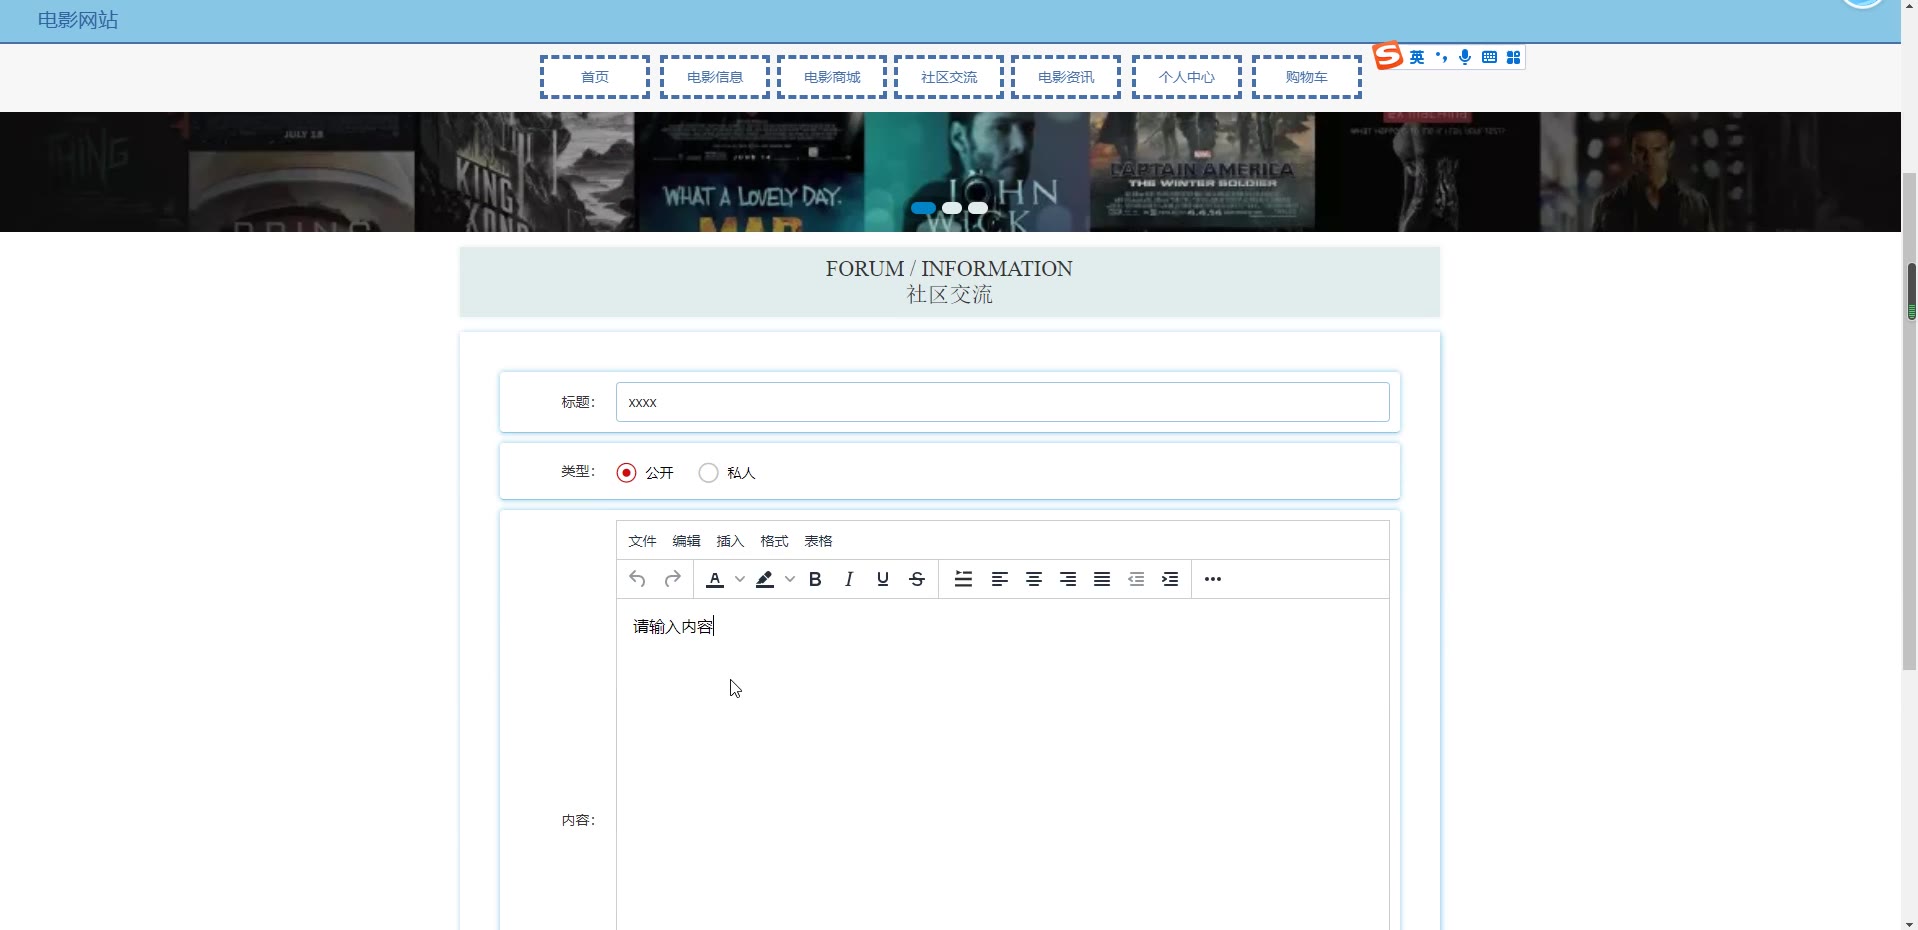Open the 表格 editor menu
The image size is (1918, 930).
(818, 541)
